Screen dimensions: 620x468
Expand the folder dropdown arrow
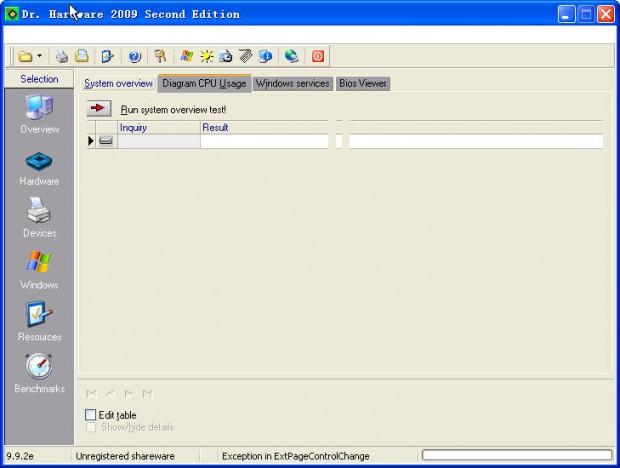40,56
